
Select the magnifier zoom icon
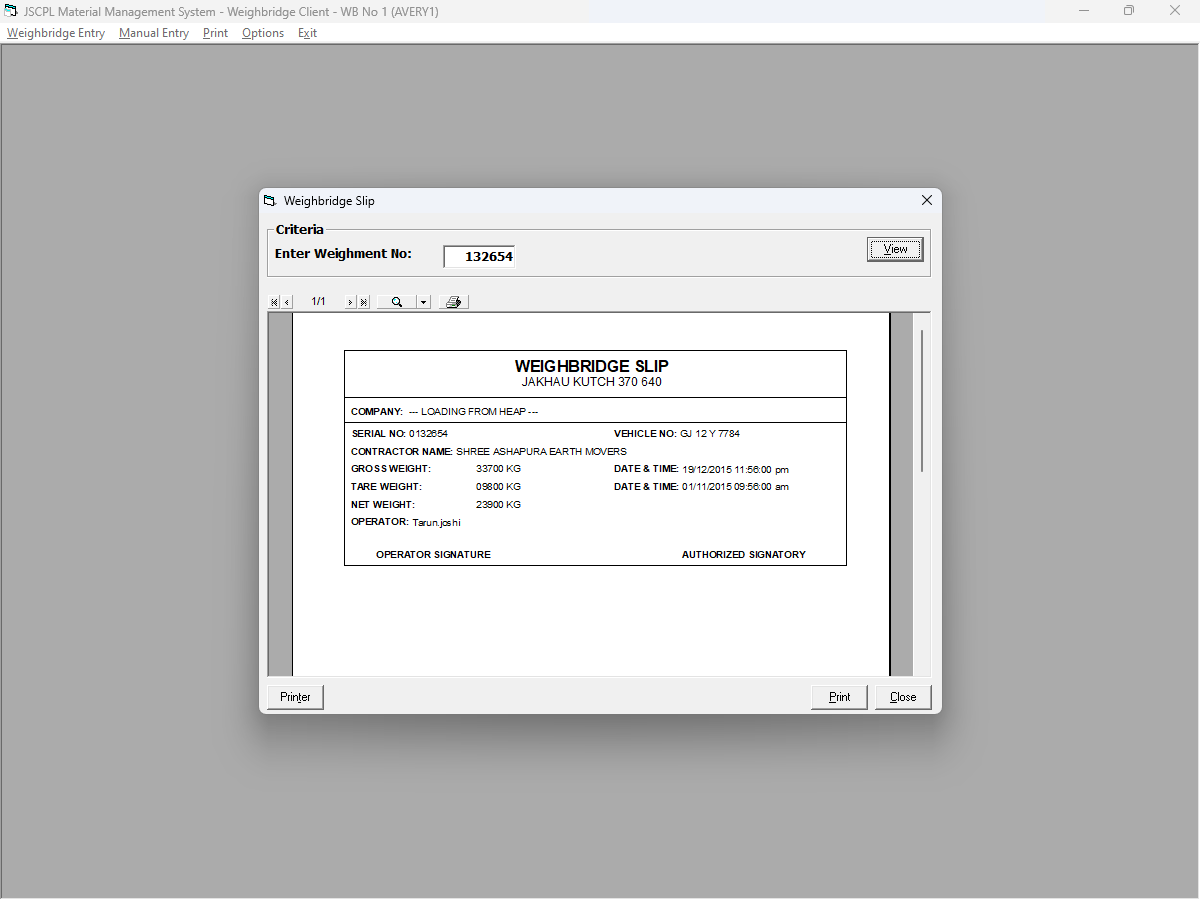point(396,301)
